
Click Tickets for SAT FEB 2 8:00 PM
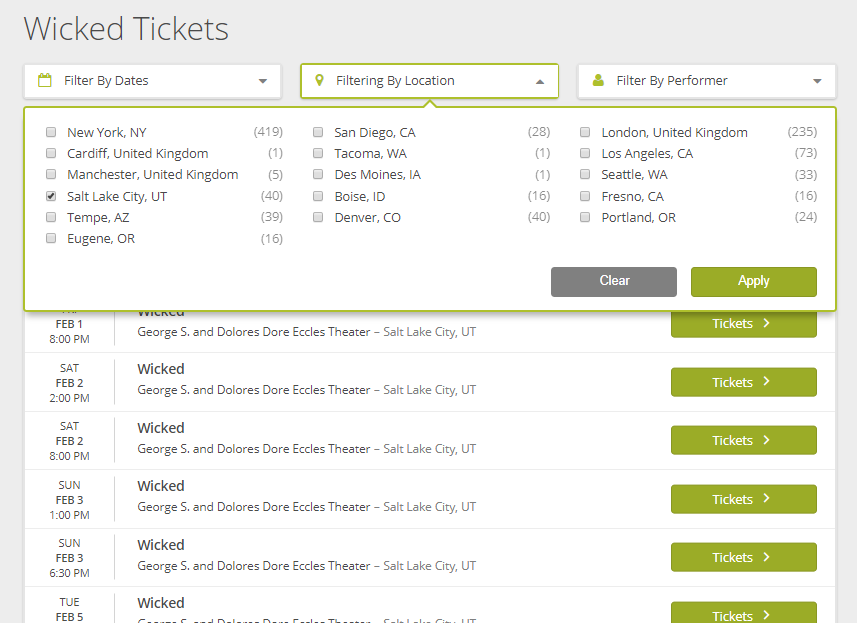click(x=744, y=440)
